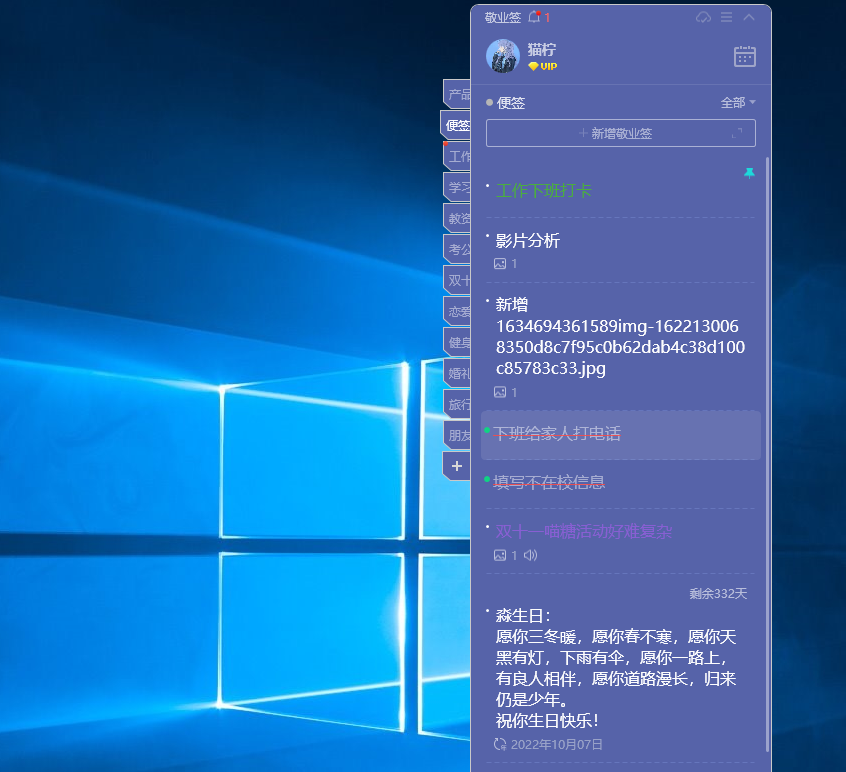The height and width of the screenshot is (772, 846).
Task: Select the 便签 category tab
Action: coord(456,125)
